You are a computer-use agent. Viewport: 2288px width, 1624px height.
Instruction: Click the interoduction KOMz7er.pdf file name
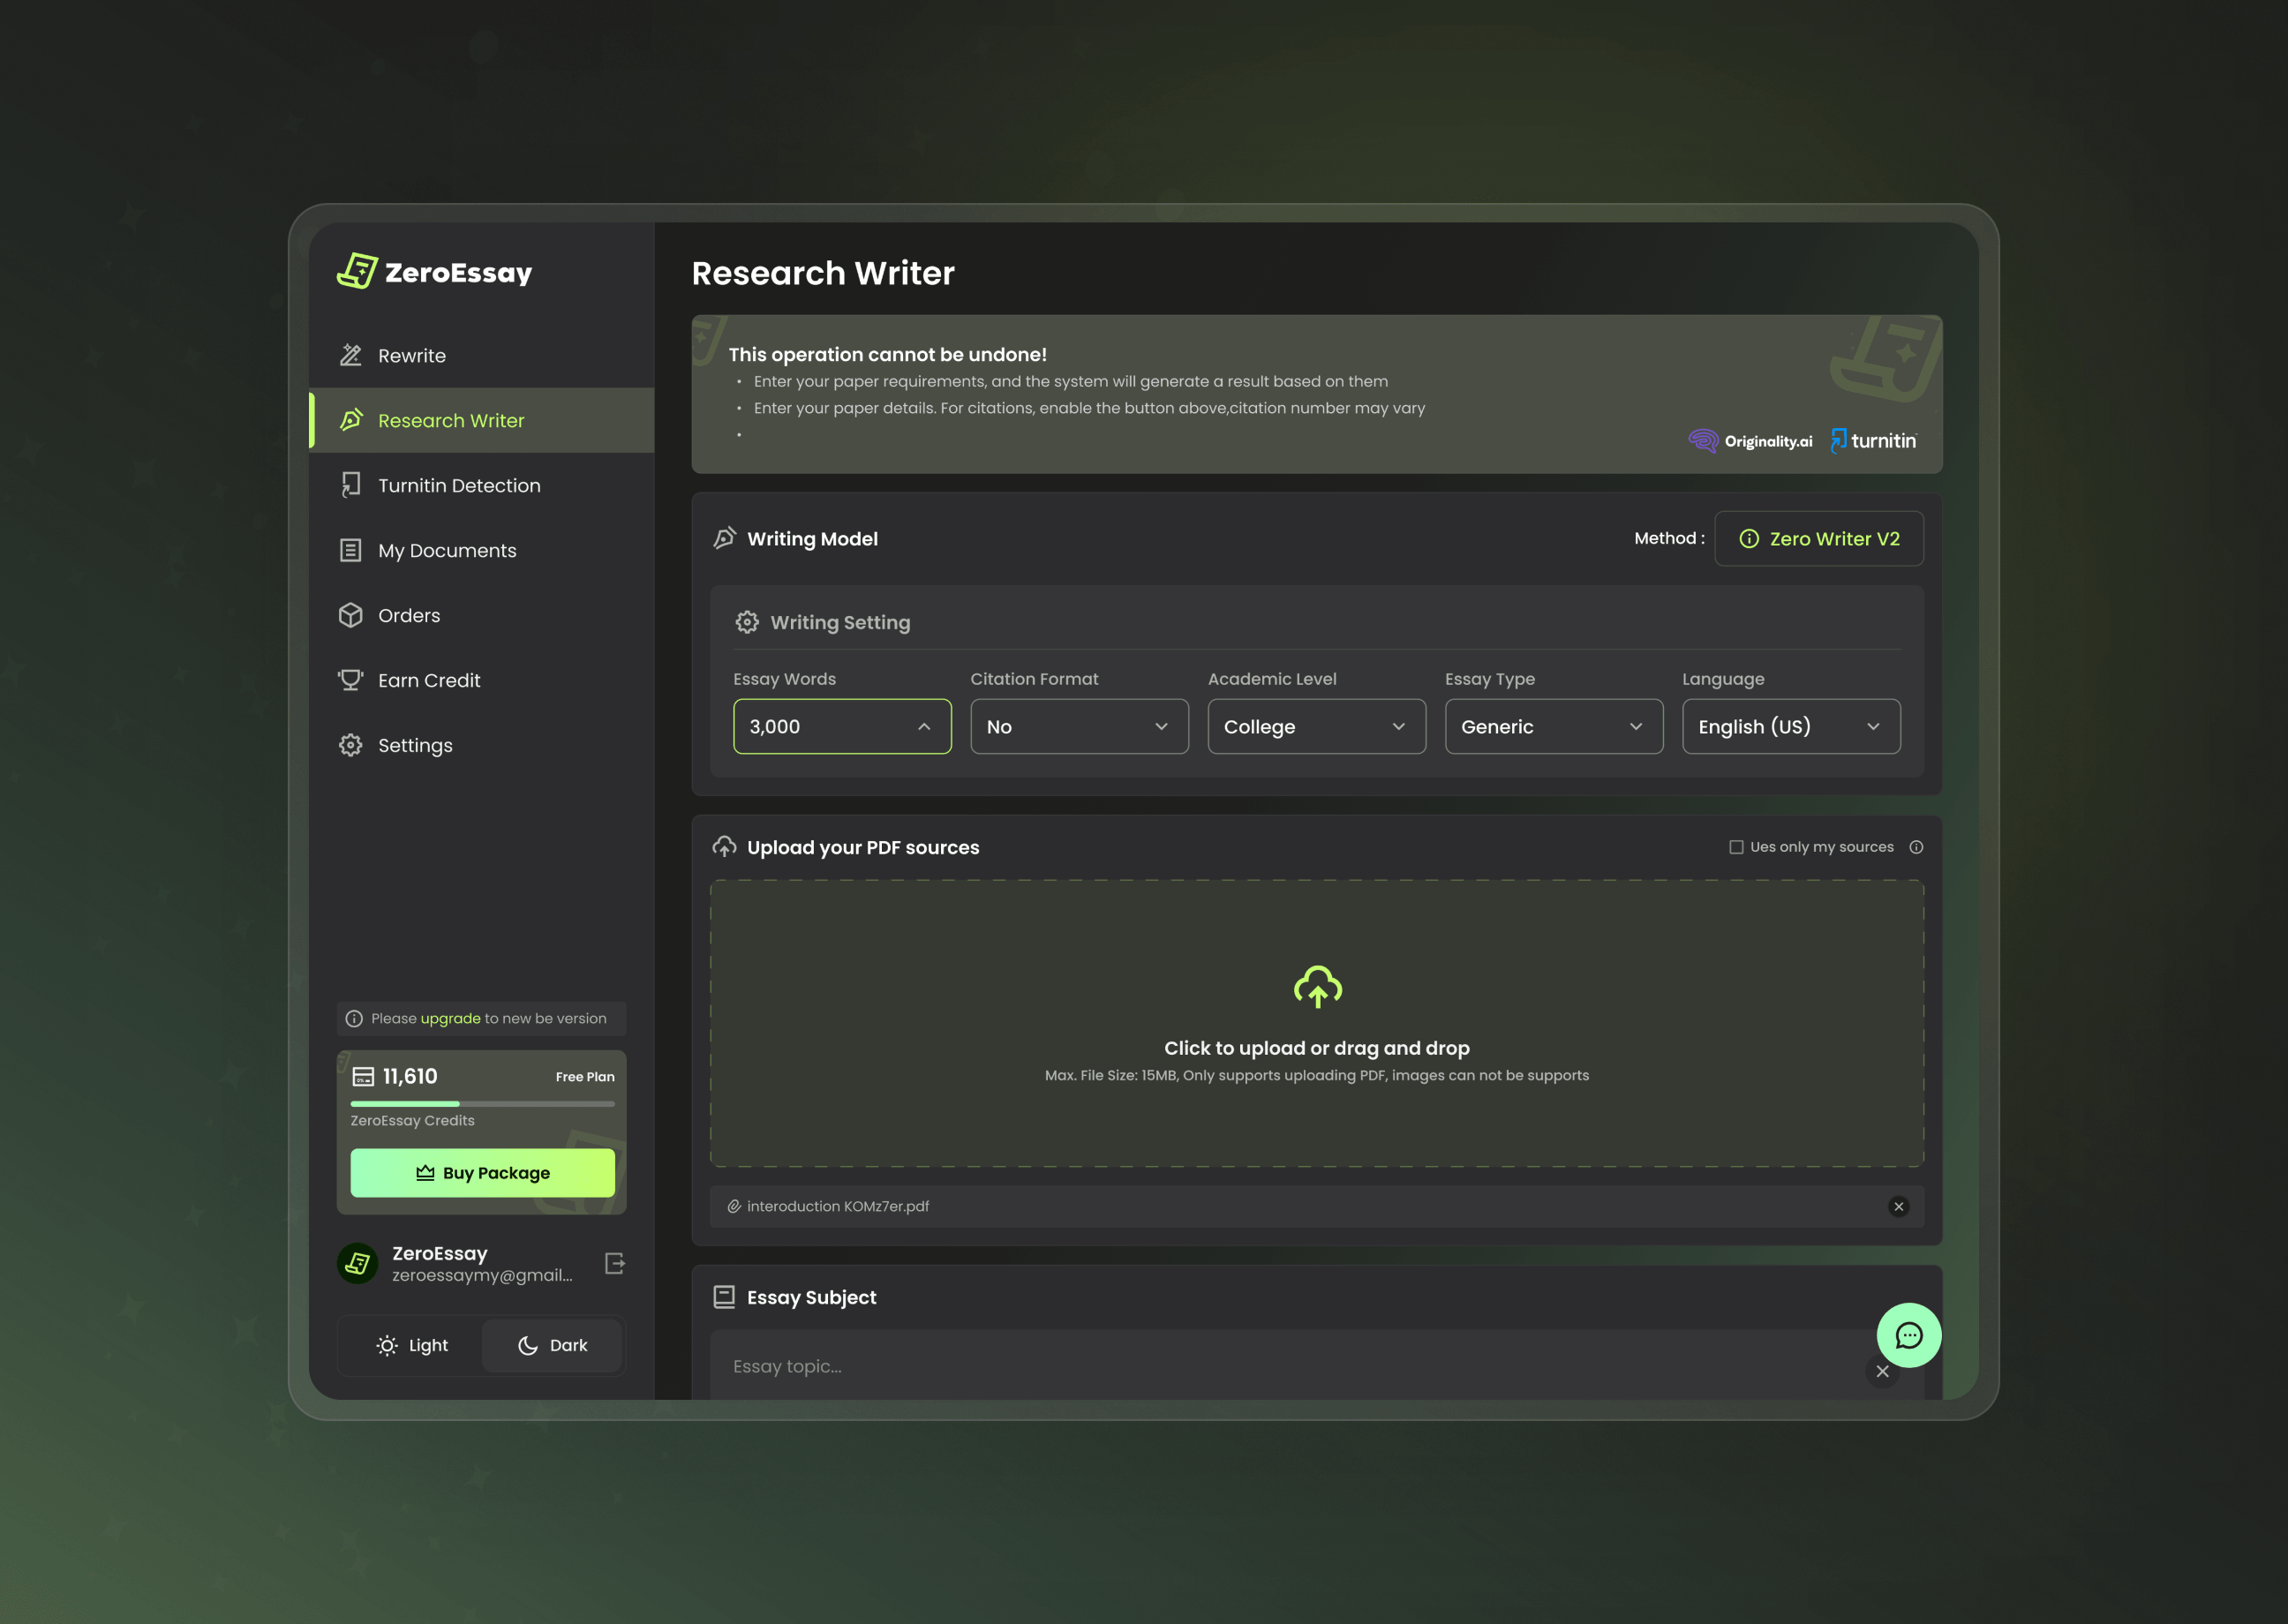click(837, 1206)
